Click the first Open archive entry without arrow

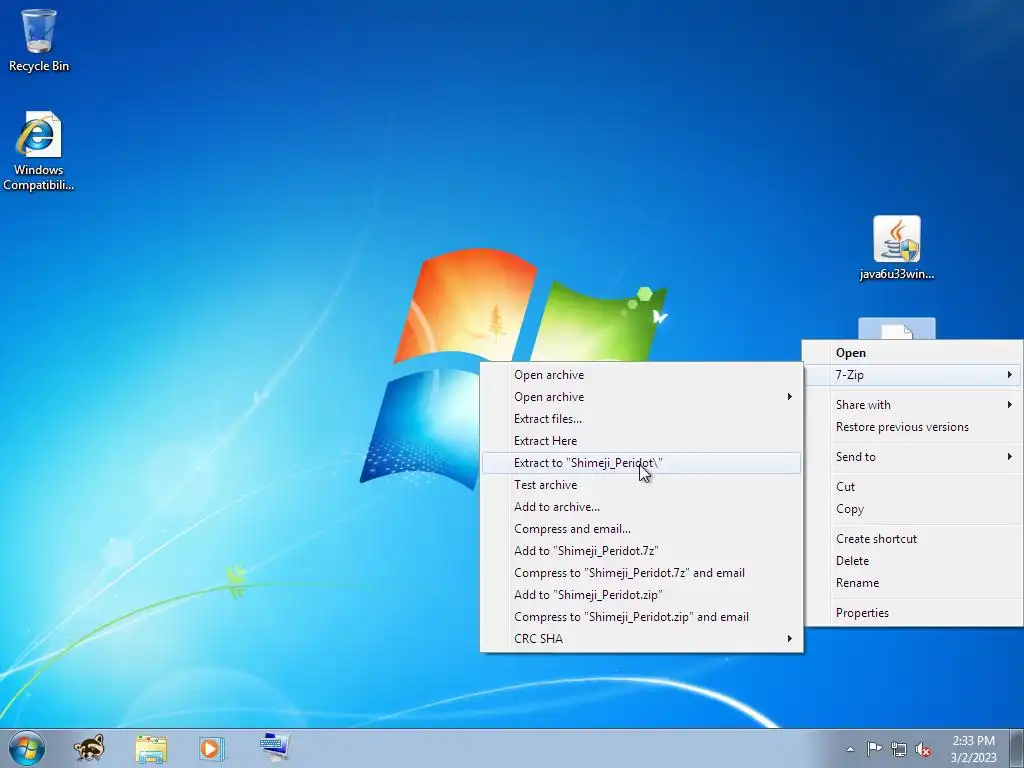tap(641, 375)
